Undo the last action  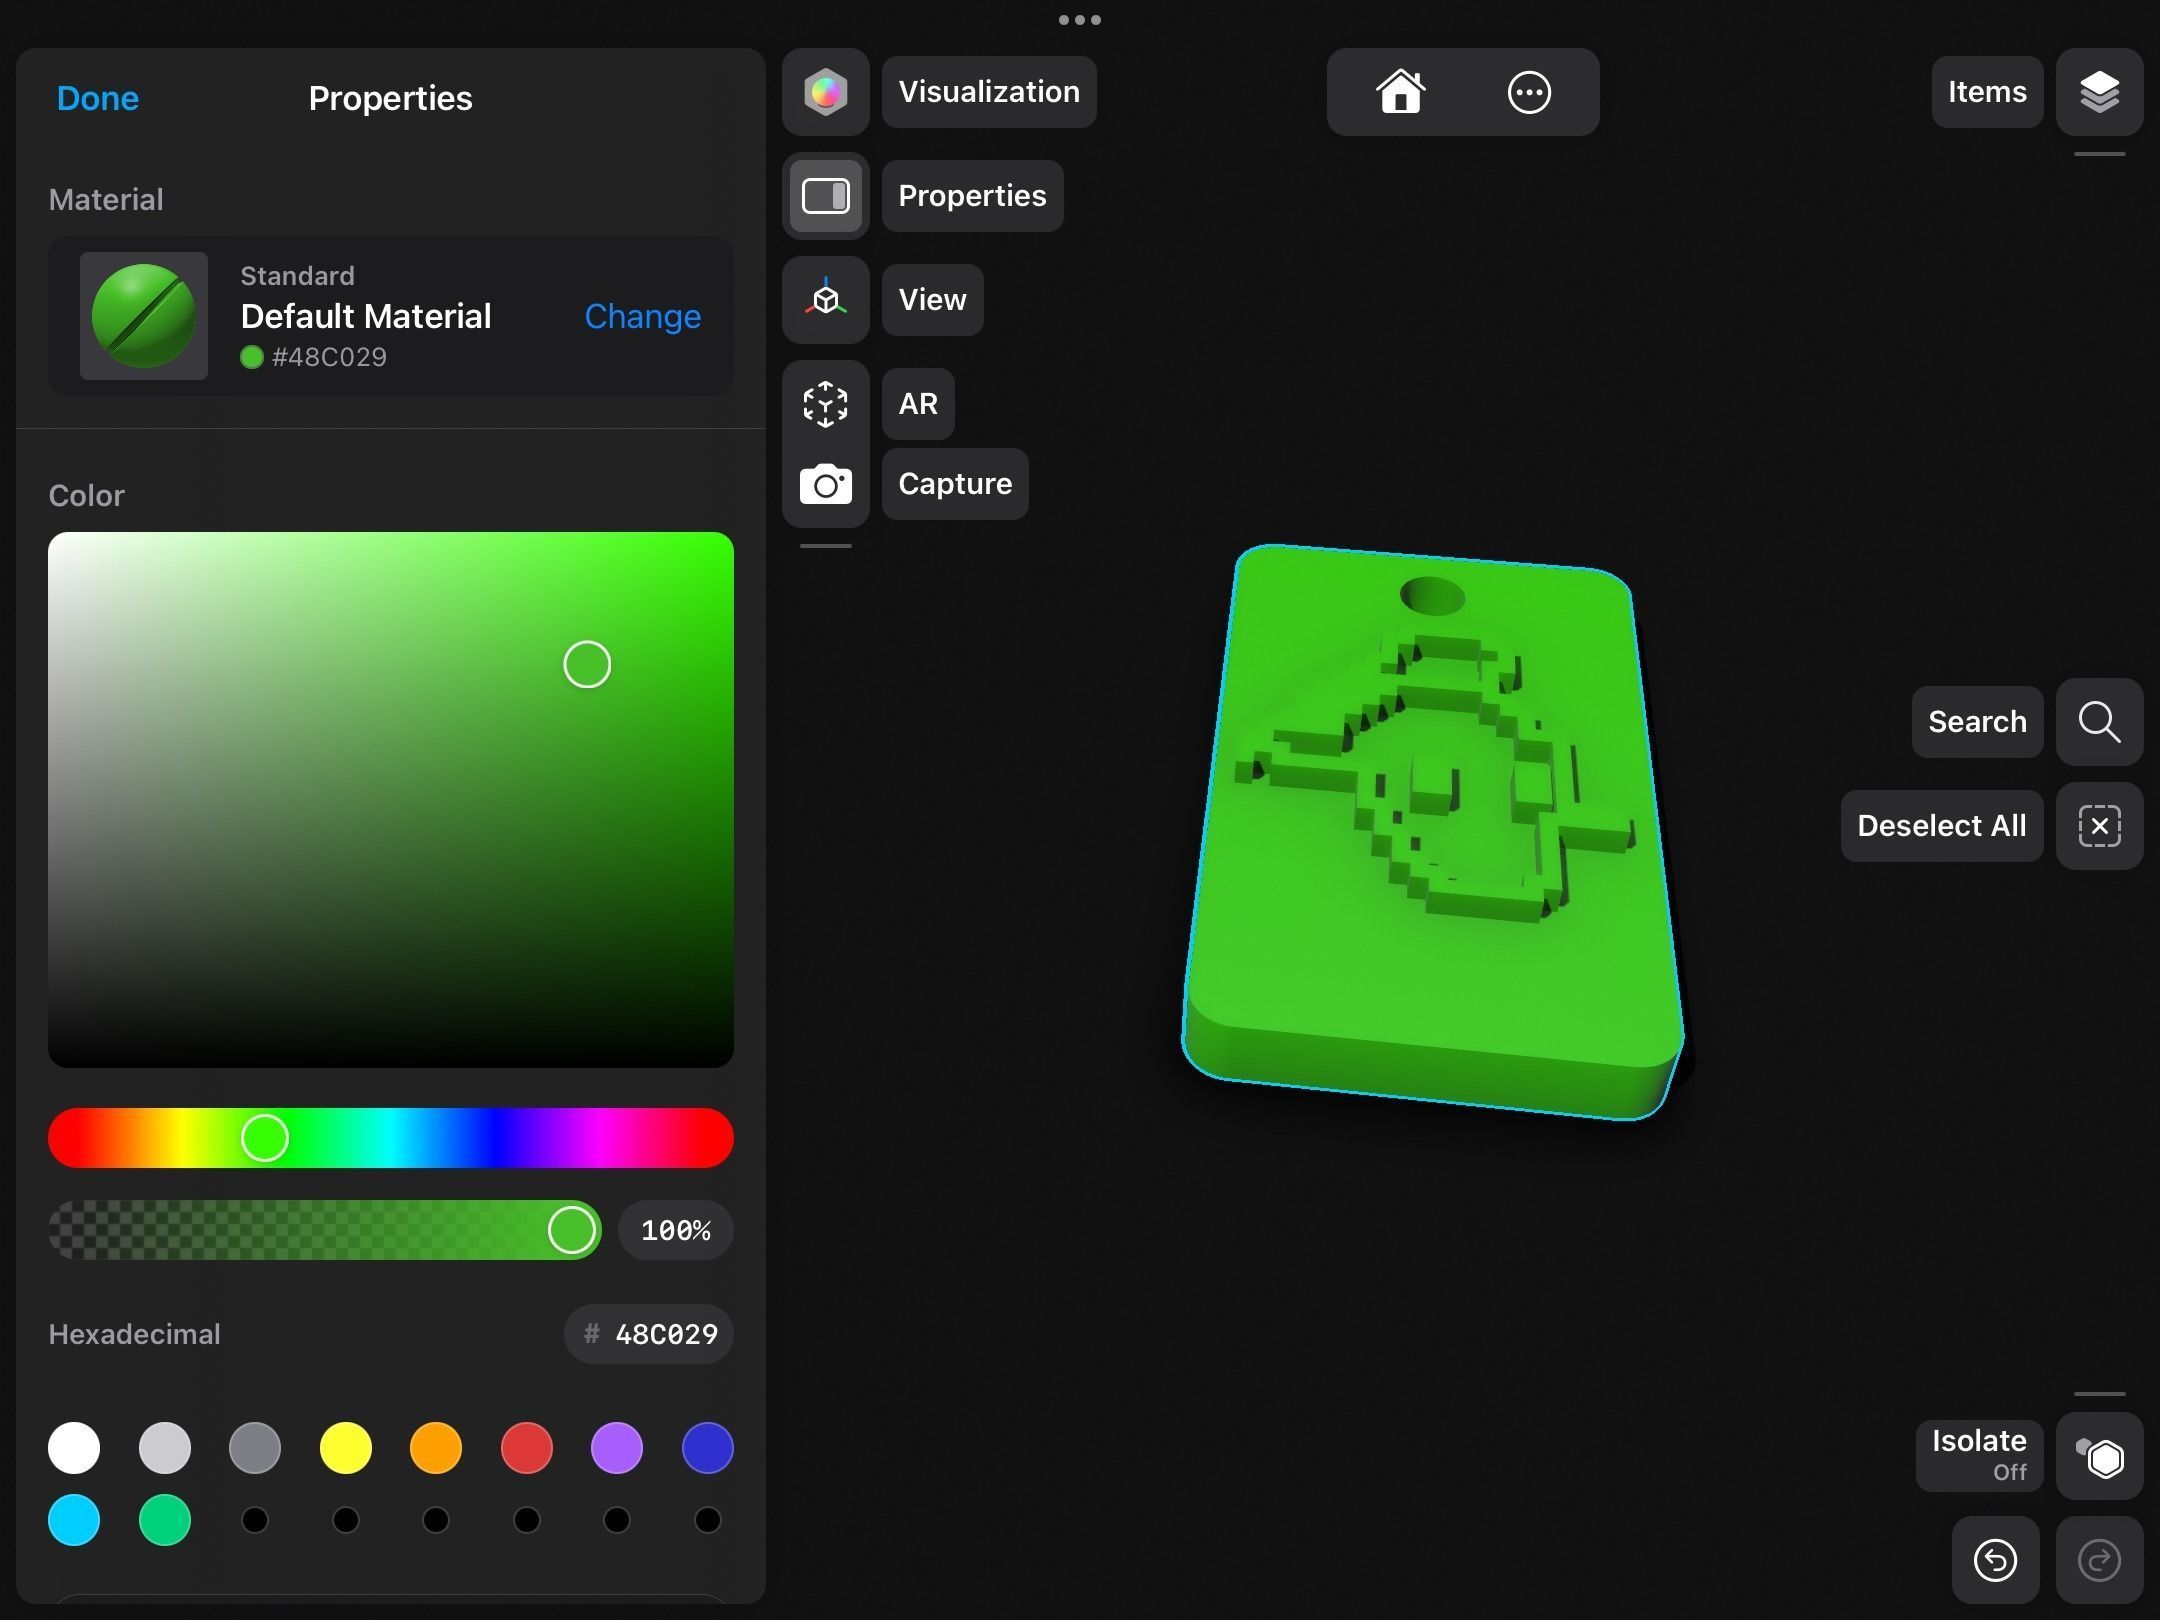point(1995,1560)
